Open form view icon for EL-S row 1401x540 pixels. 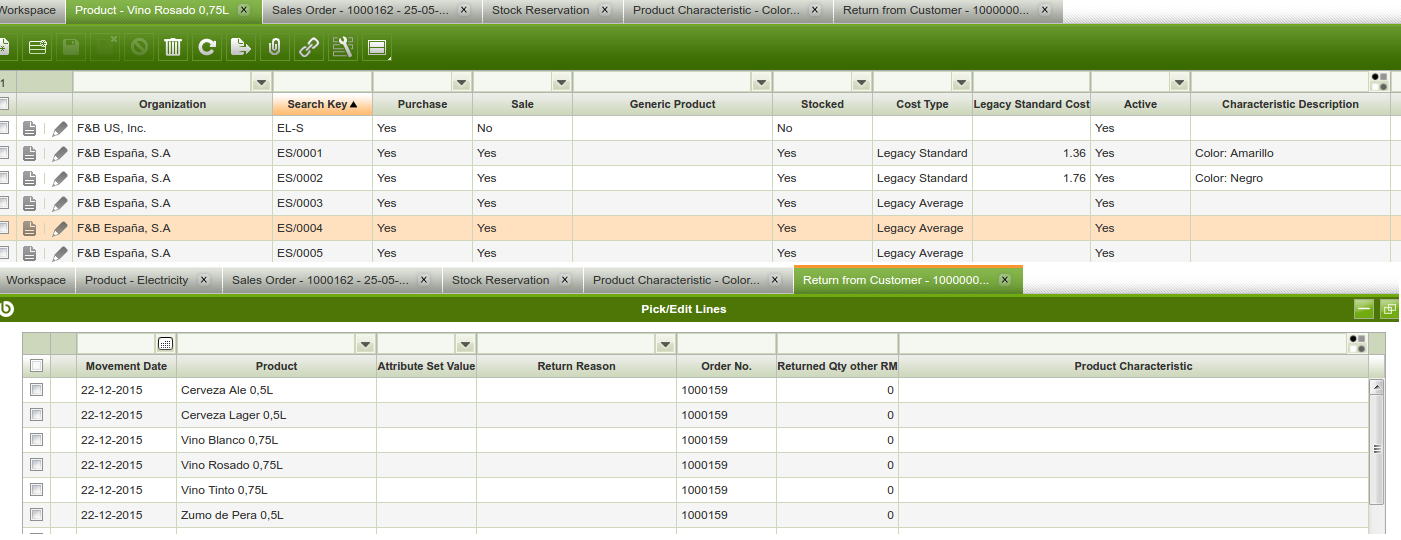[30, 129]
